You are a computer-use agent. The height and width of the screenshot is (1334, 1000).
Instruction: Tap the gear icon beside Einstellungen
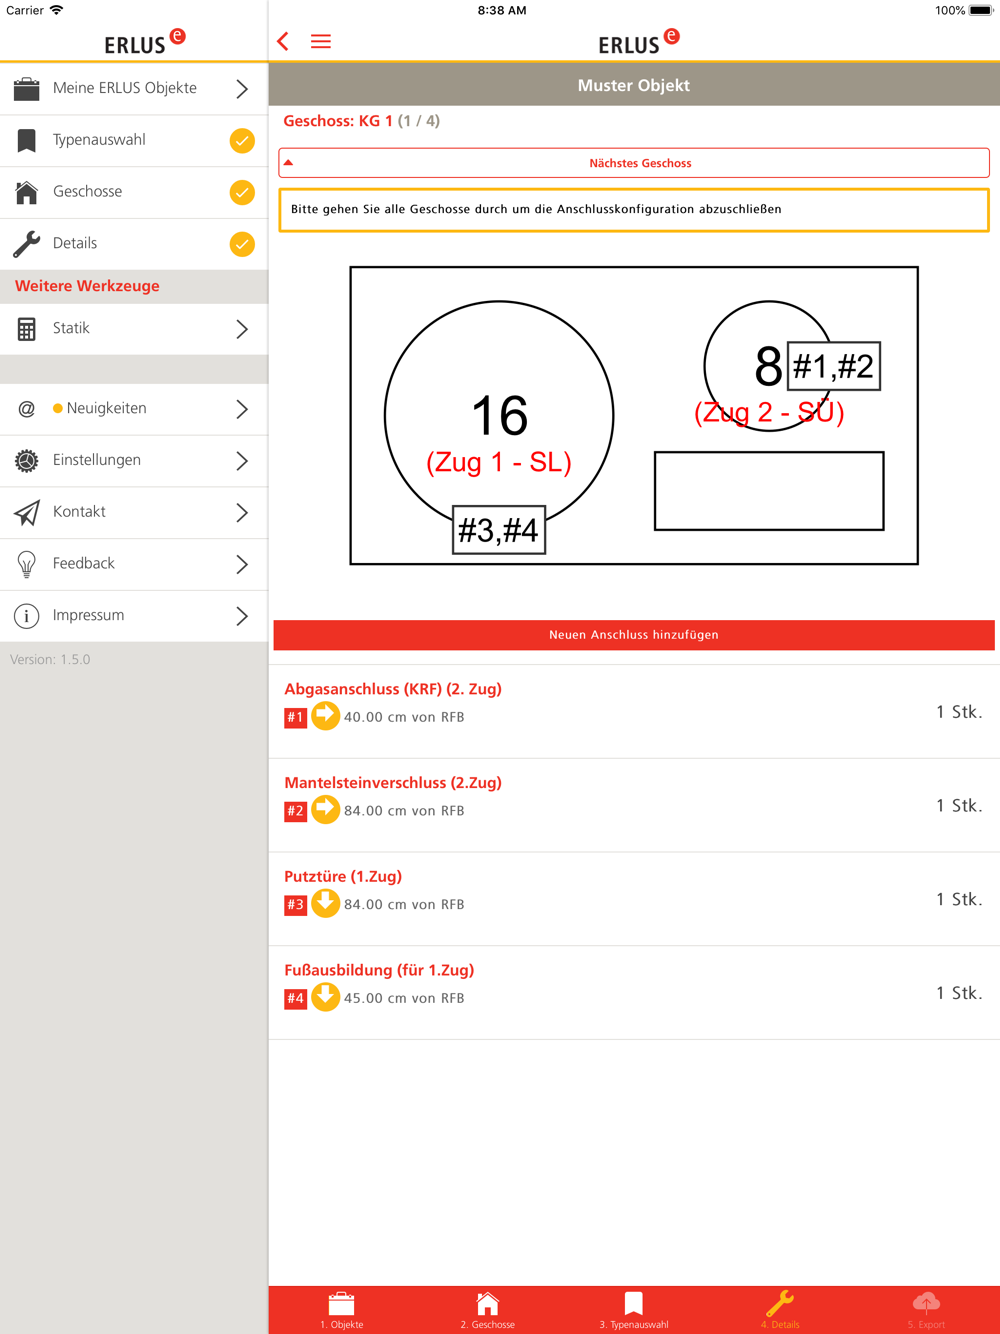click(27, 460)
